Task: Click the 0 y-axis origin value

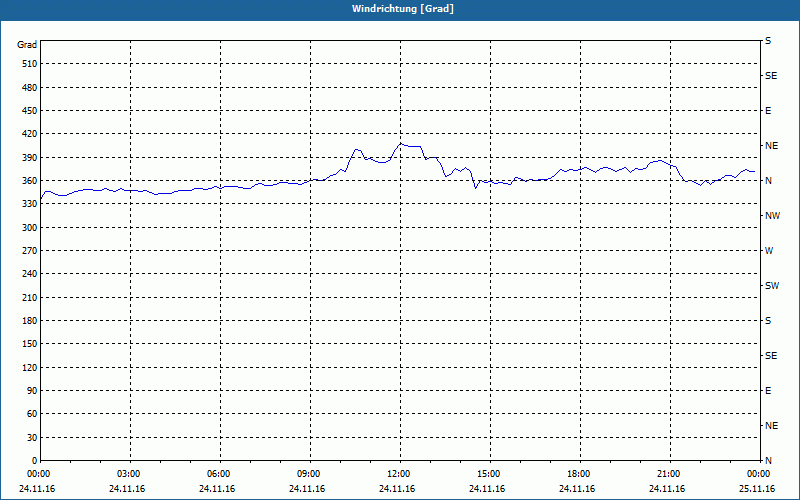Action: pyautogui.click(x=34, y=461)
